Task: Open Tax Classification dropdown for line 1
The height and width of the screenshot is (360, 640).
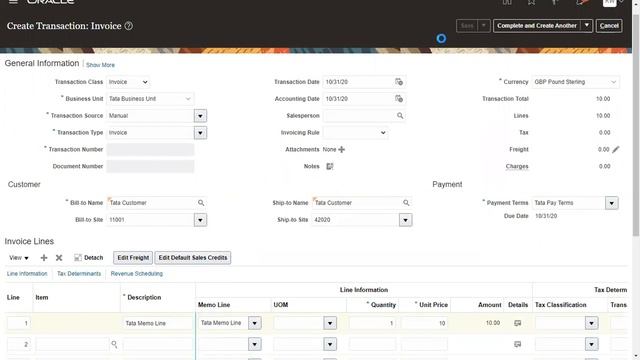Action: 591,323
